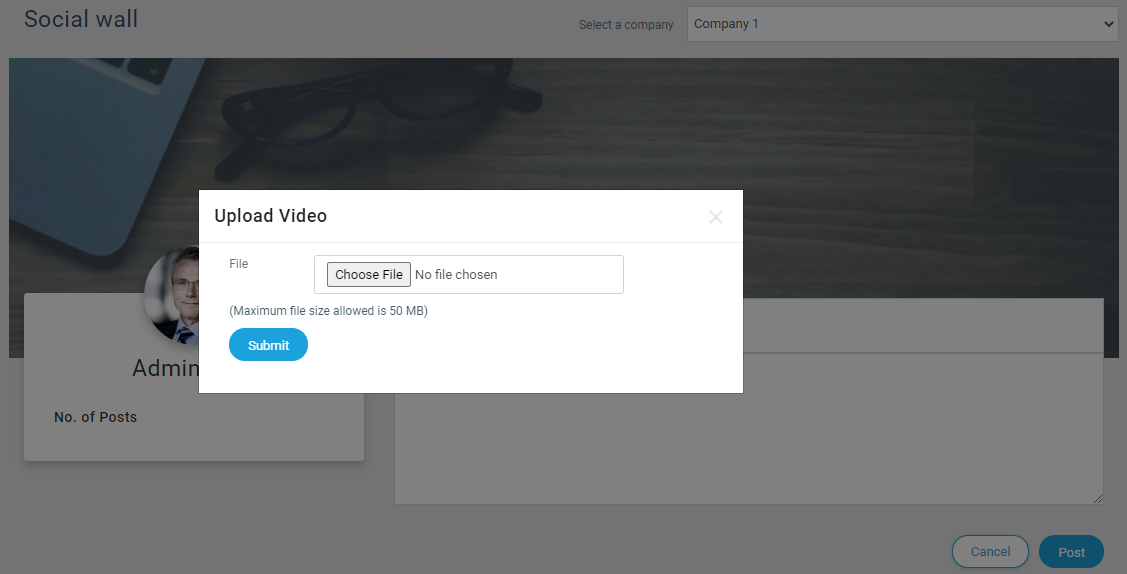Click the Choose File button

tap(369, 275)
